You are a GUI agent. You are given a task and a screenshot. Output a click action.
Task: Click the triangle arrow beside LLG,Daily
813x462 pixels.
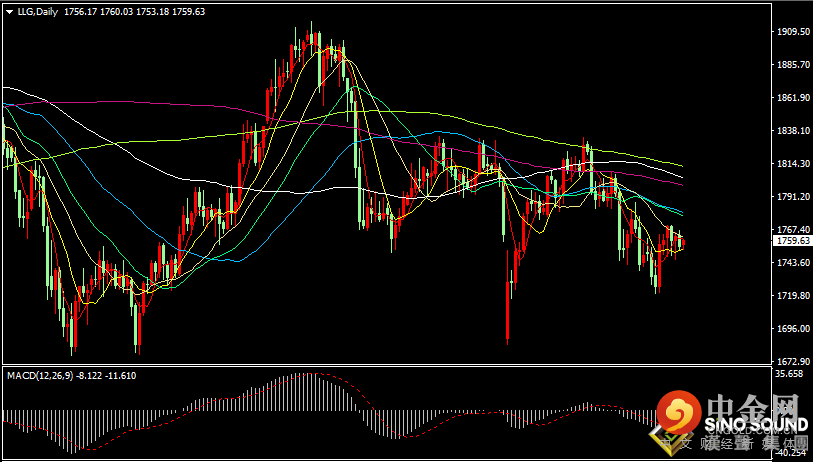point(10,11)
